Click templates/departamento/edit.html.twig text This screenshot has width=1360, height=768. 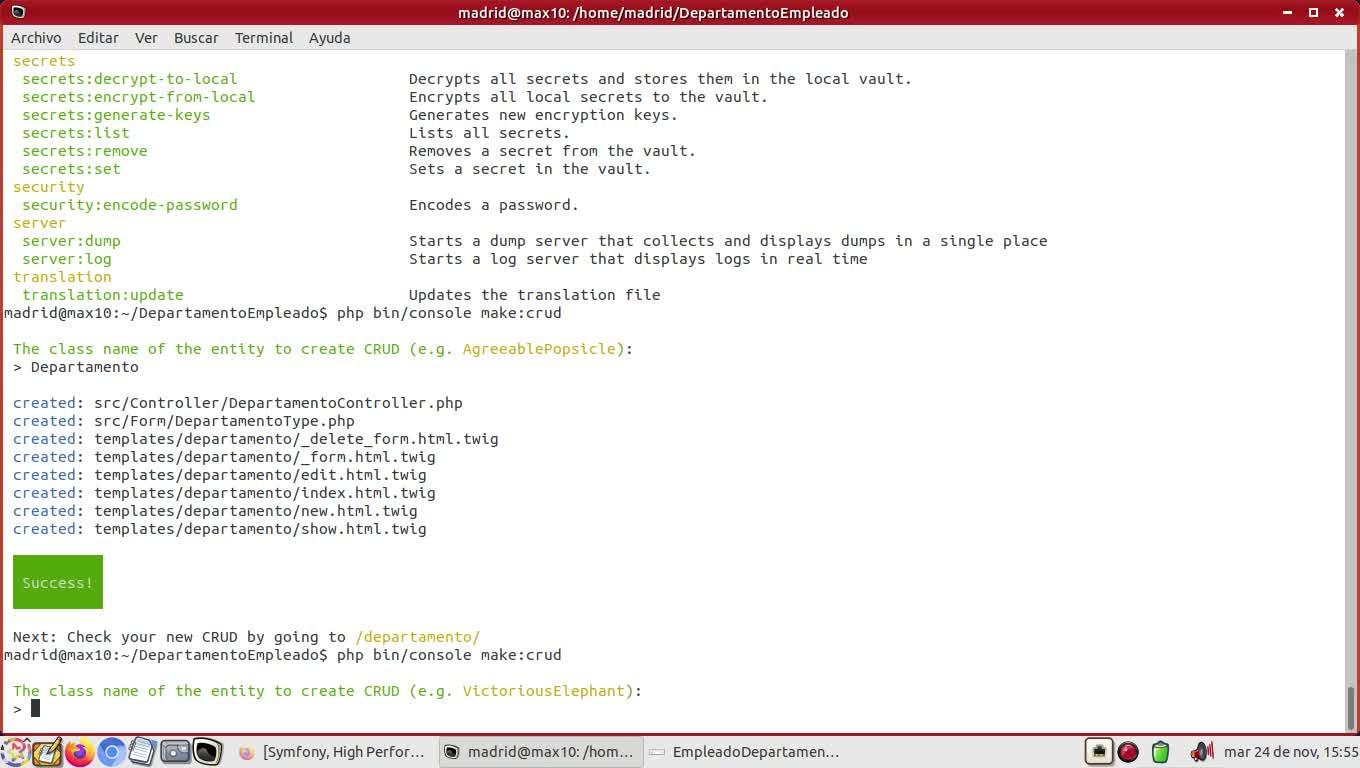(x=260, y=475)
